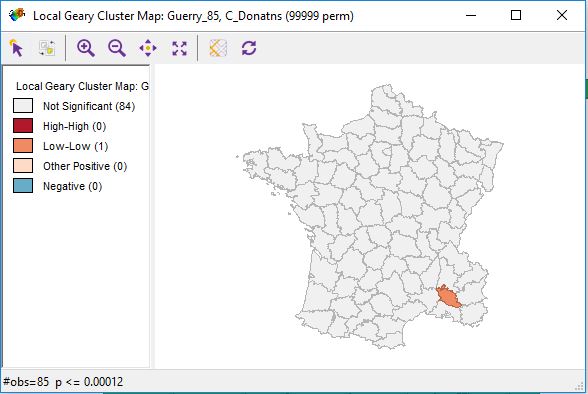The height and width of the screenshot is (394, 588).
Task: Select the 'High-High (0)' legend label
Action: click(75, 126)
